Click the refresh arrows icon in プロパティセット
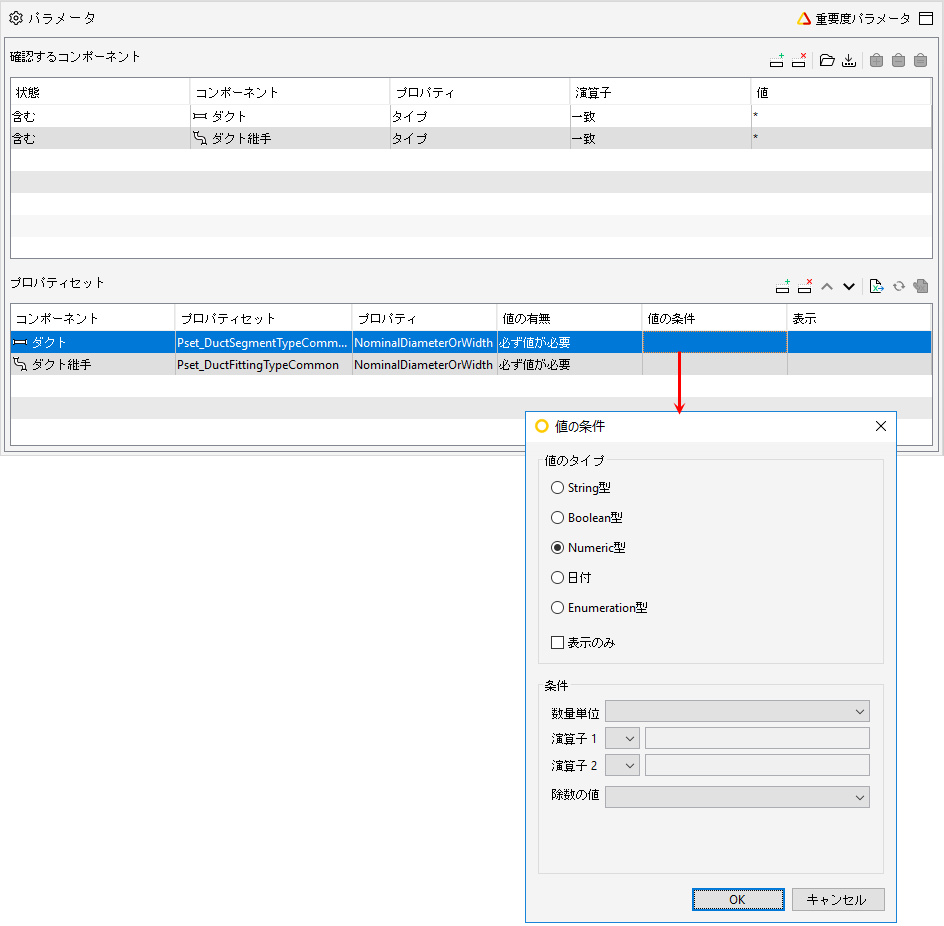The image size is (944, 926). pyautogui.click(x=899, y=287)
